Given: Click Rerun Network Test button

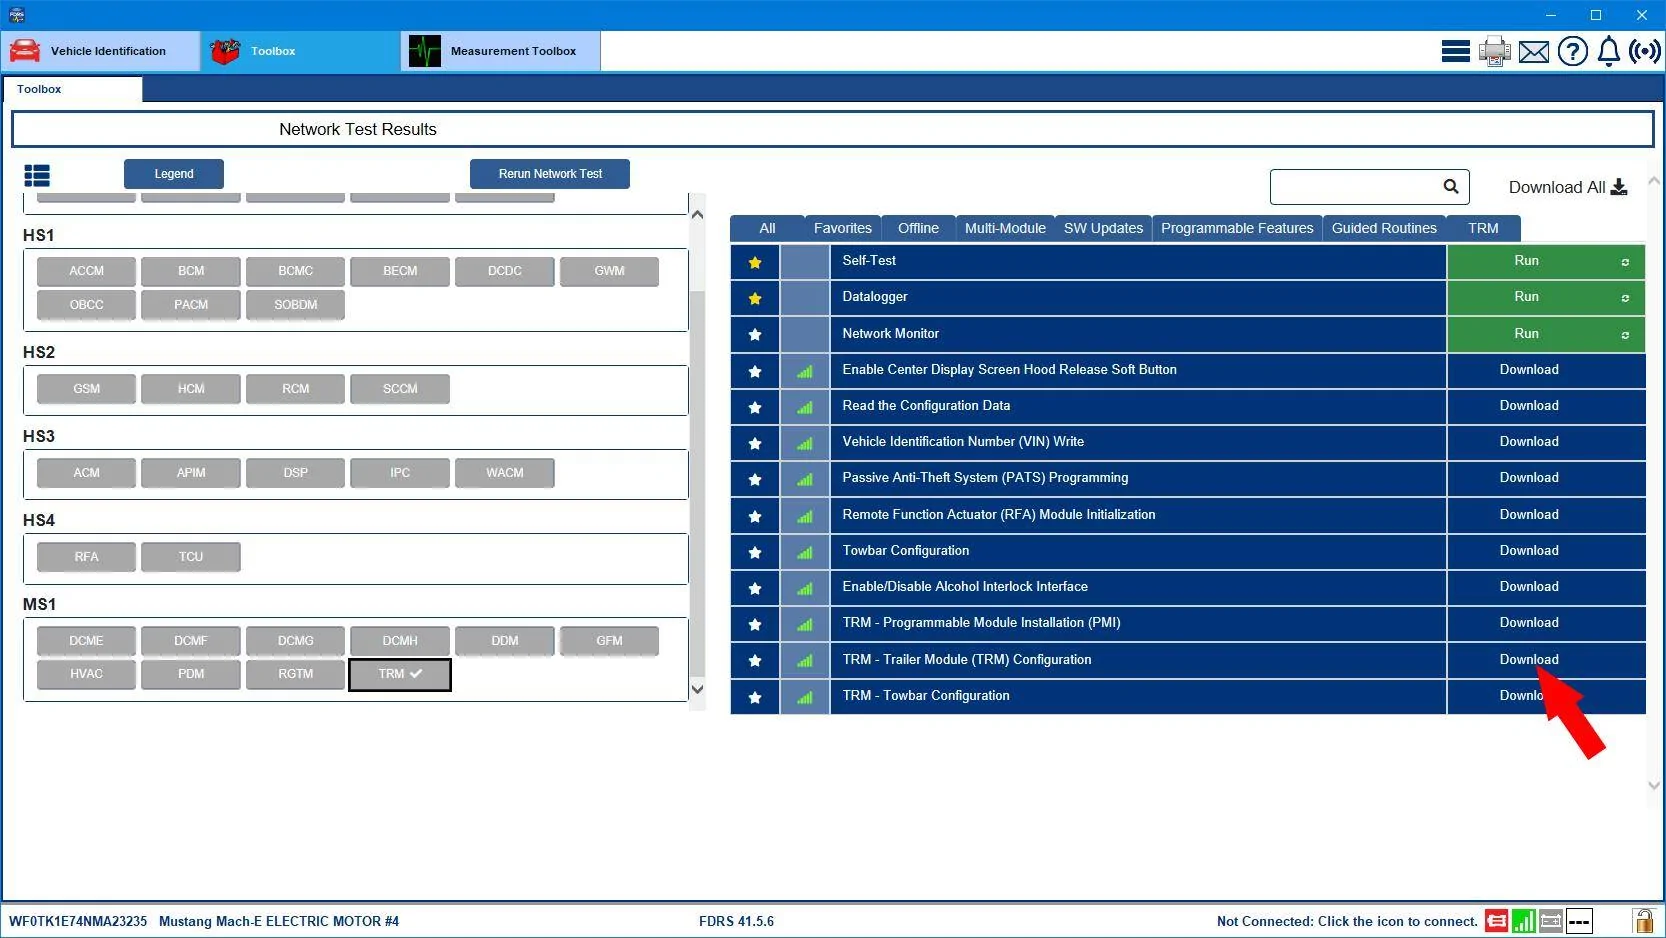Looking at the screenshot, I should 550,174.
